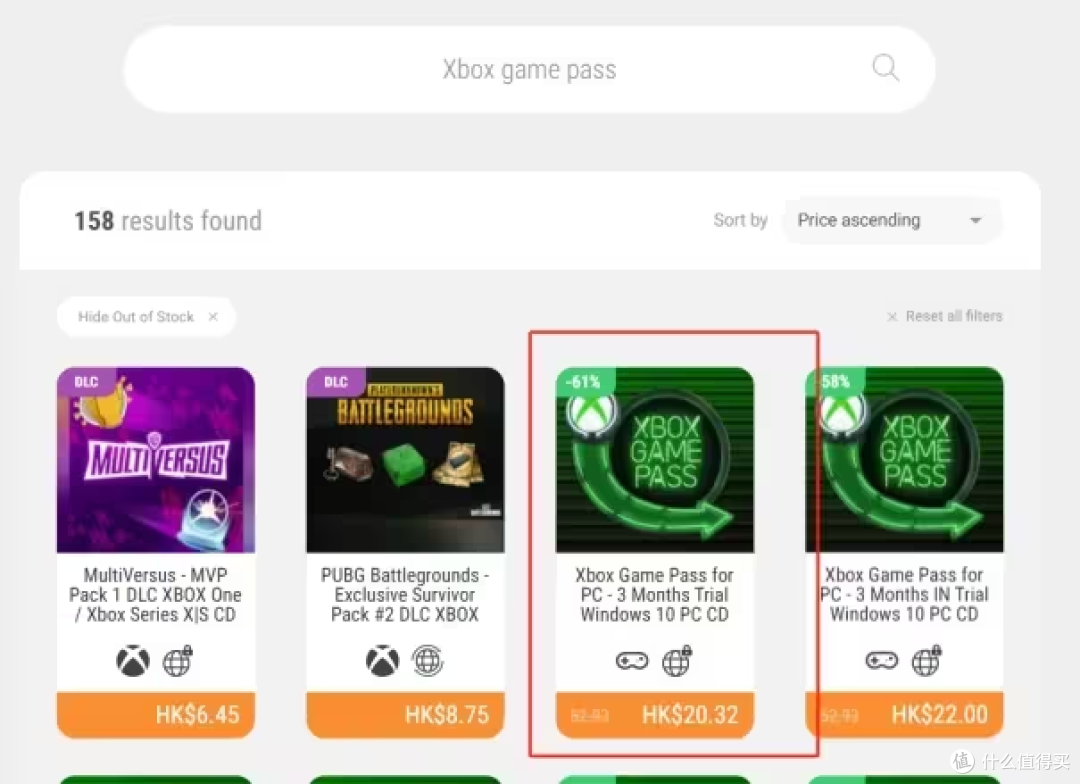Expand sorting options via Sort by control

[x=740, y=220]
